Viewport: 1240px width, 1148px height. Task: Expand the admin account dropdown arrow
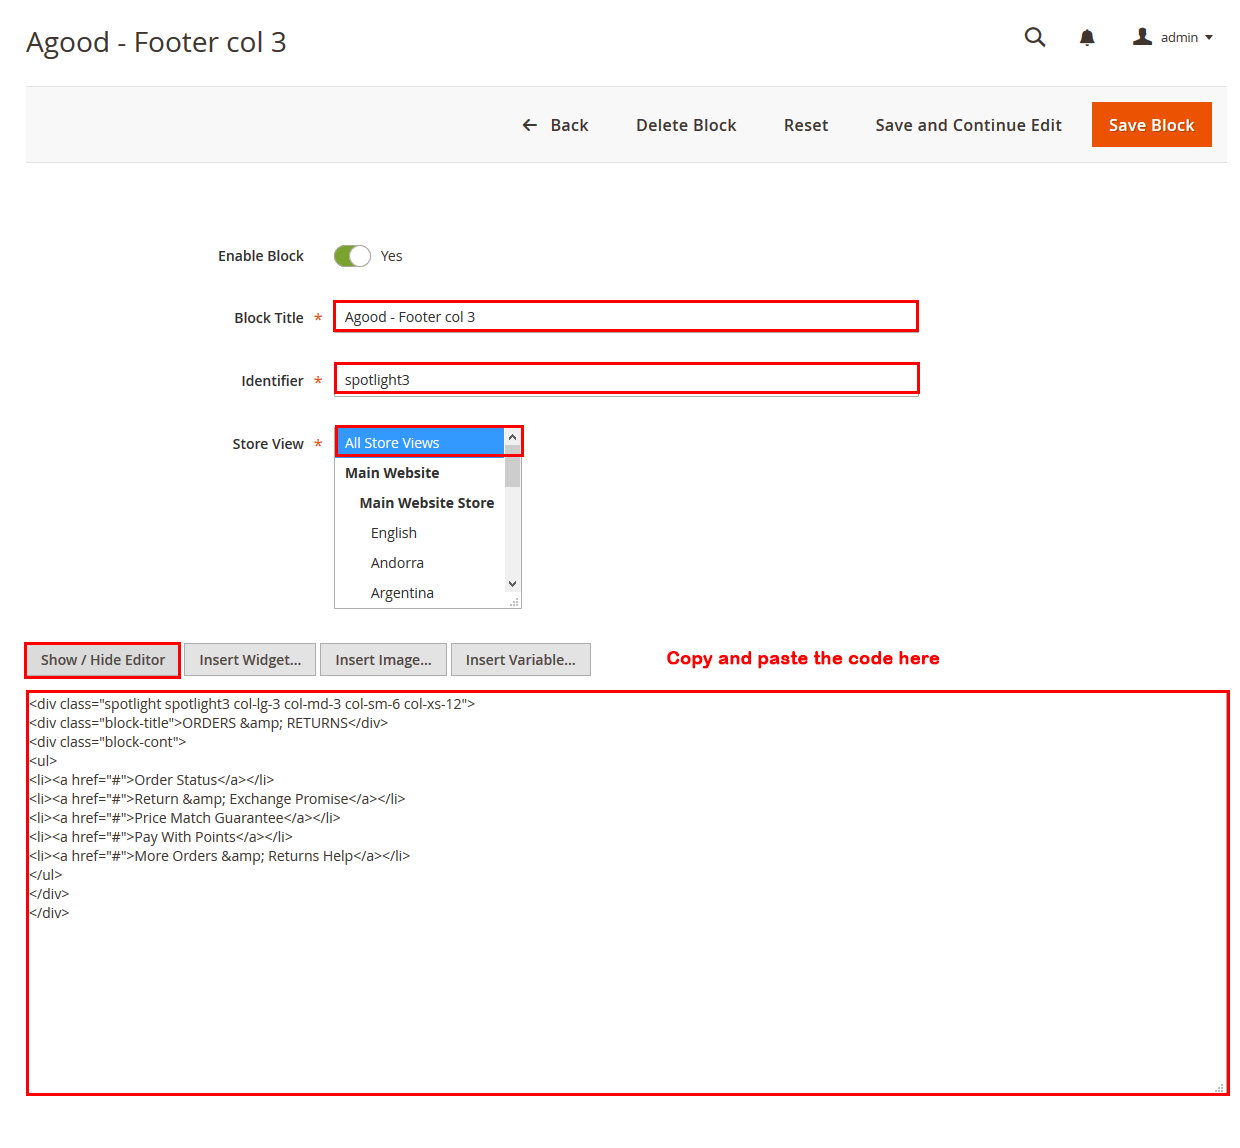click(x=1209, y=38)
